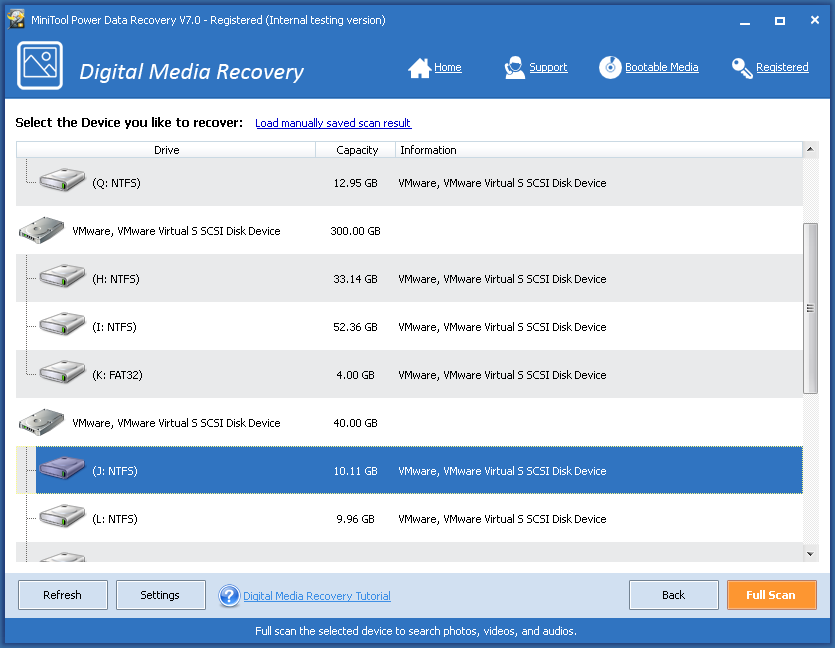
Task: Select the (K: FAT32) partition row
Action: pos(410,374)
